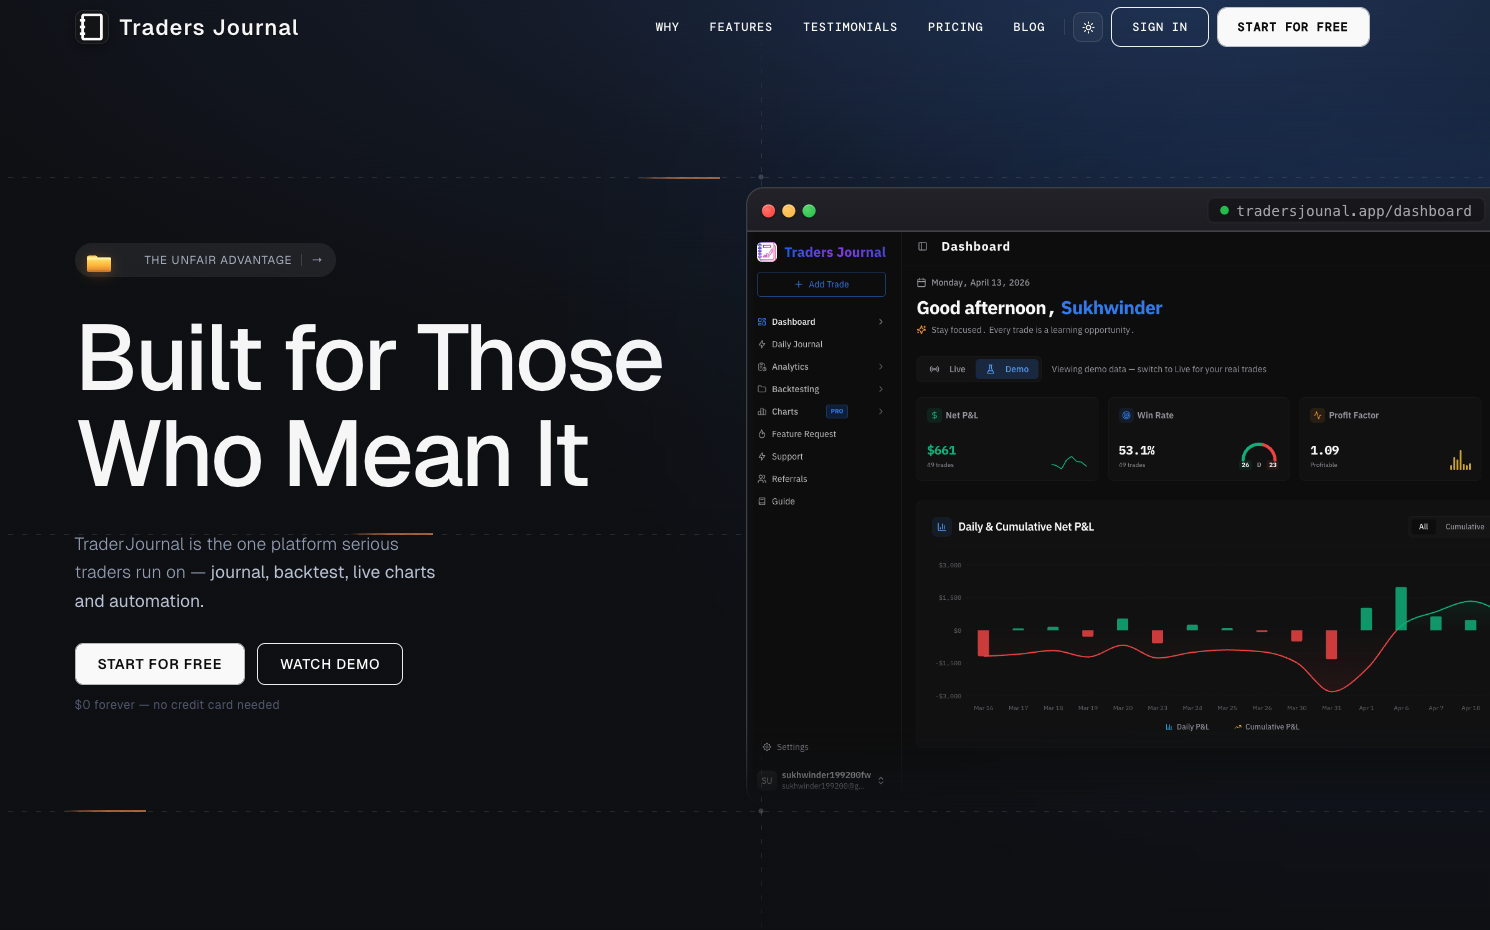Click START FOR FREE in the header
This screenshot has width=1490, height=930.
[x=1293, y=27]
